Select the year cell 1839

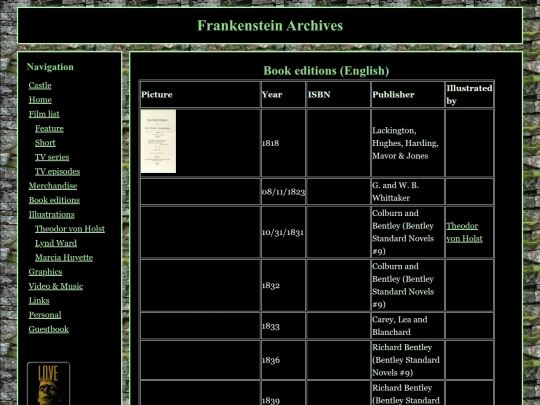pos(283,393)
